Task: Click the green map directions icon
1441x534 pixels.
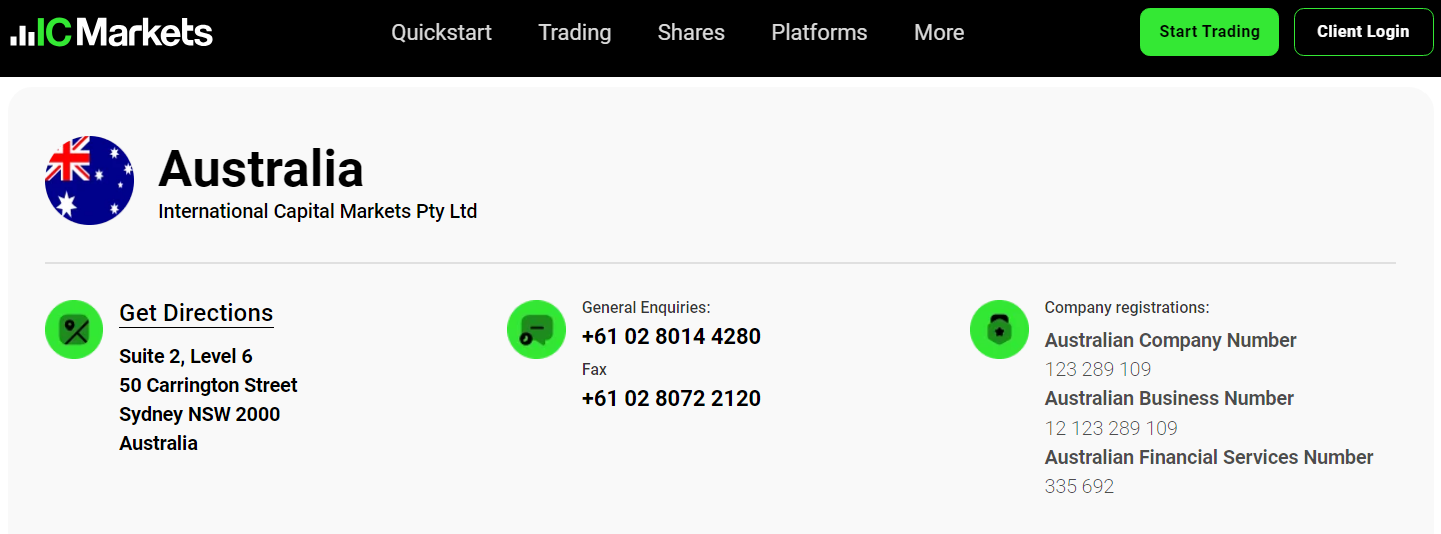Action: pos(74,329)
